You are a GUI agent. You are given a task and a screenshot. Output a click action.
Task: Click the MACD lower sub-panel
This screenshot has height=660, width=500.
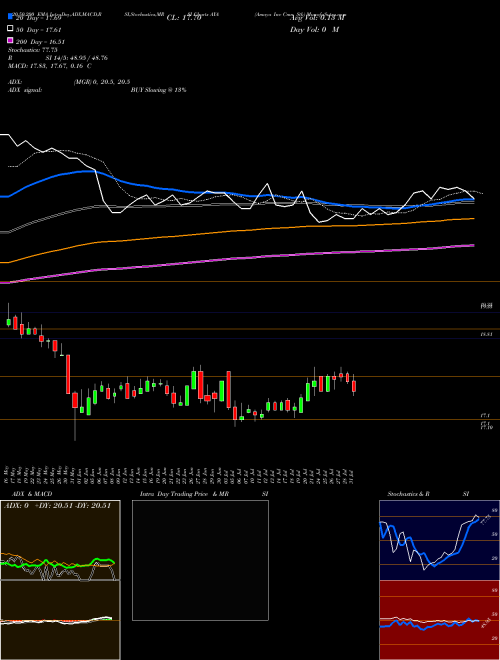(60, 620)
